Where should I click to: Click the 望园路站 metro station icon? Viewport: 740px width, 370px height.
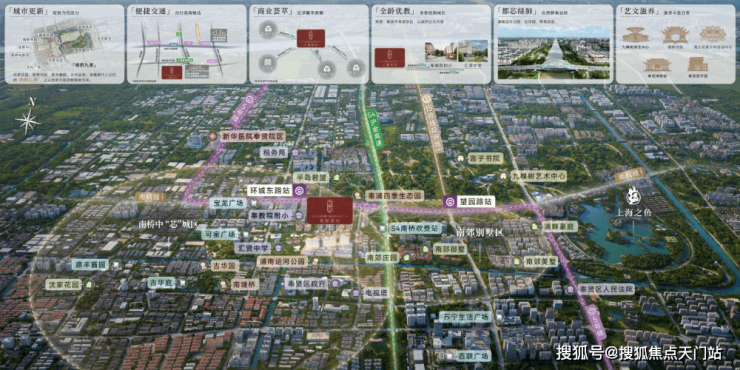click(x=450, y=202)
